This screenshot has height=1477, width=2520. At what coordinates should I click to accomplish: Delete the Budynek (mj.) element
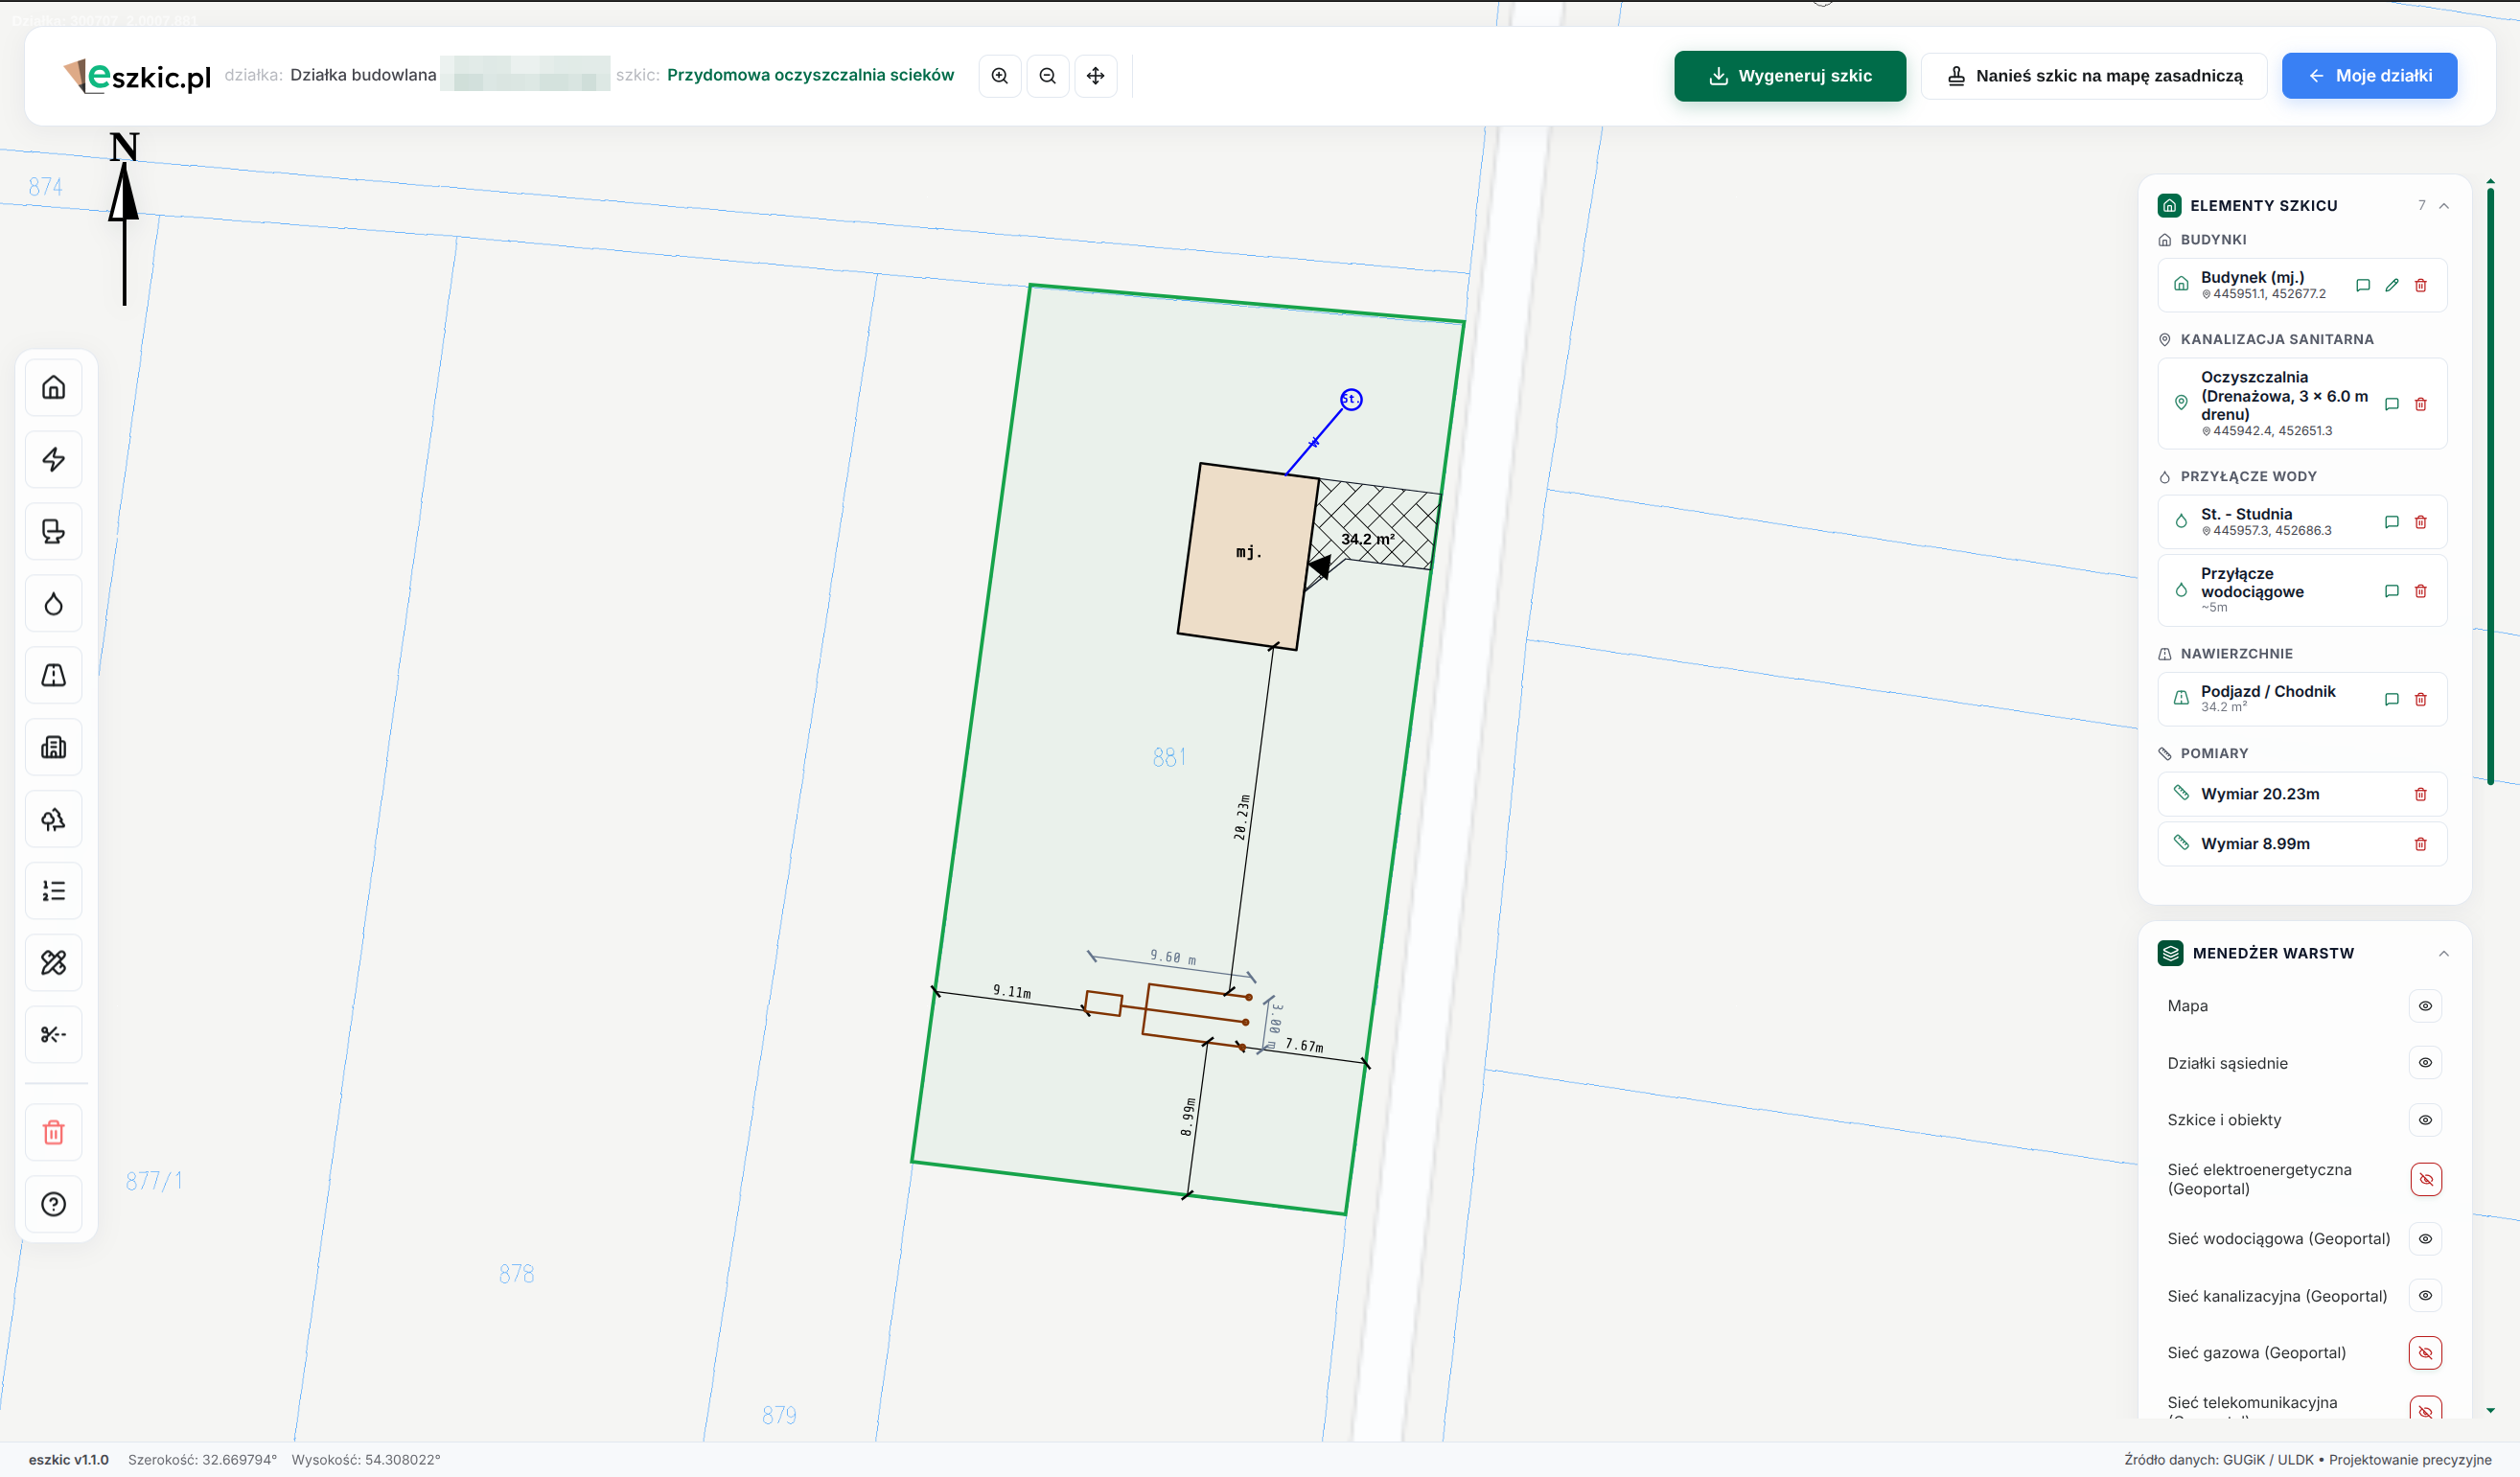click(x=2421, y=285)
